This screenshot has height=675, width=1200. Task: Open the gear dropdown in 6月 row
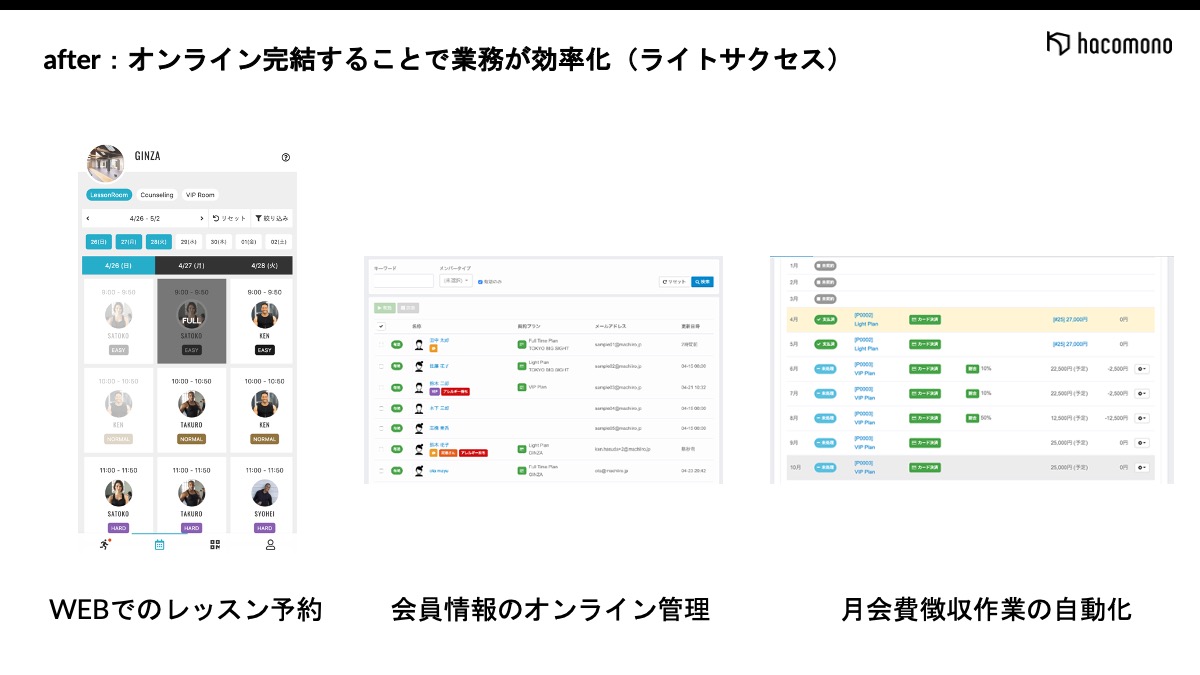click(1142, 369)
